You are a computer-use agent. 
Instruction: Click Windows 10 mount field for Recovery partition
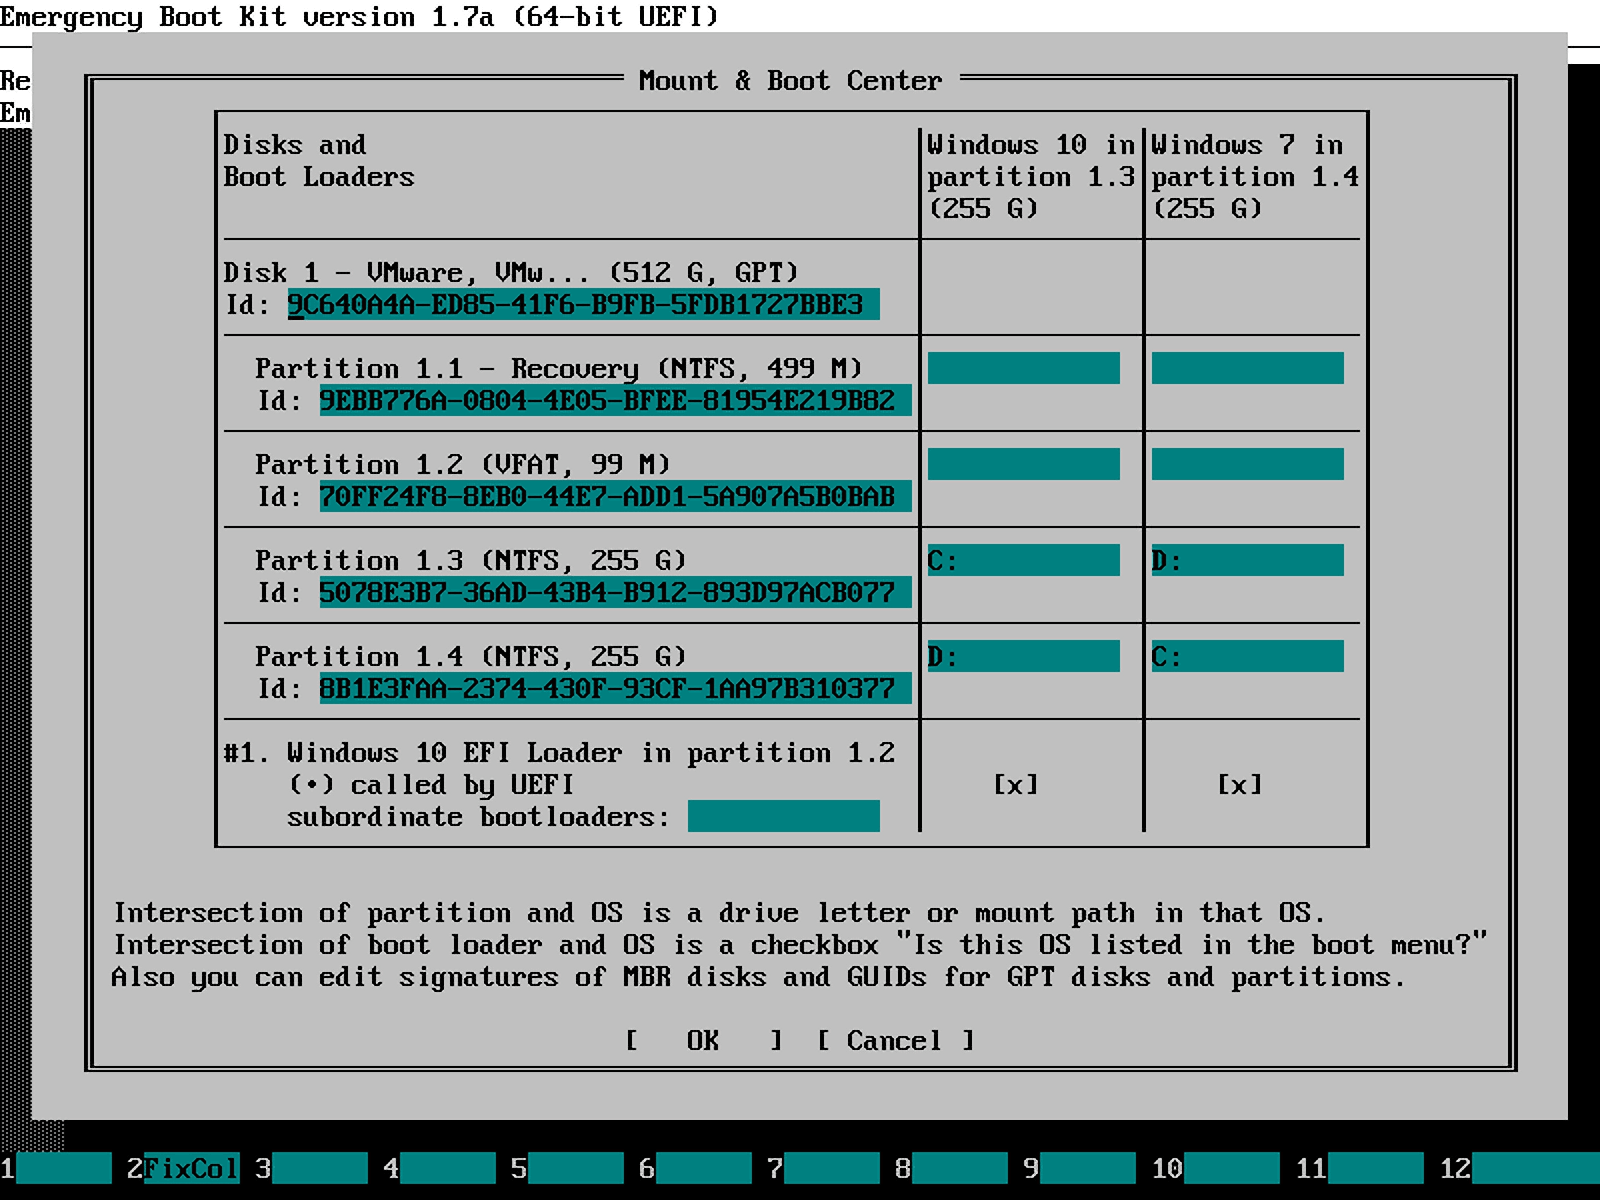tap(1023, 369)
